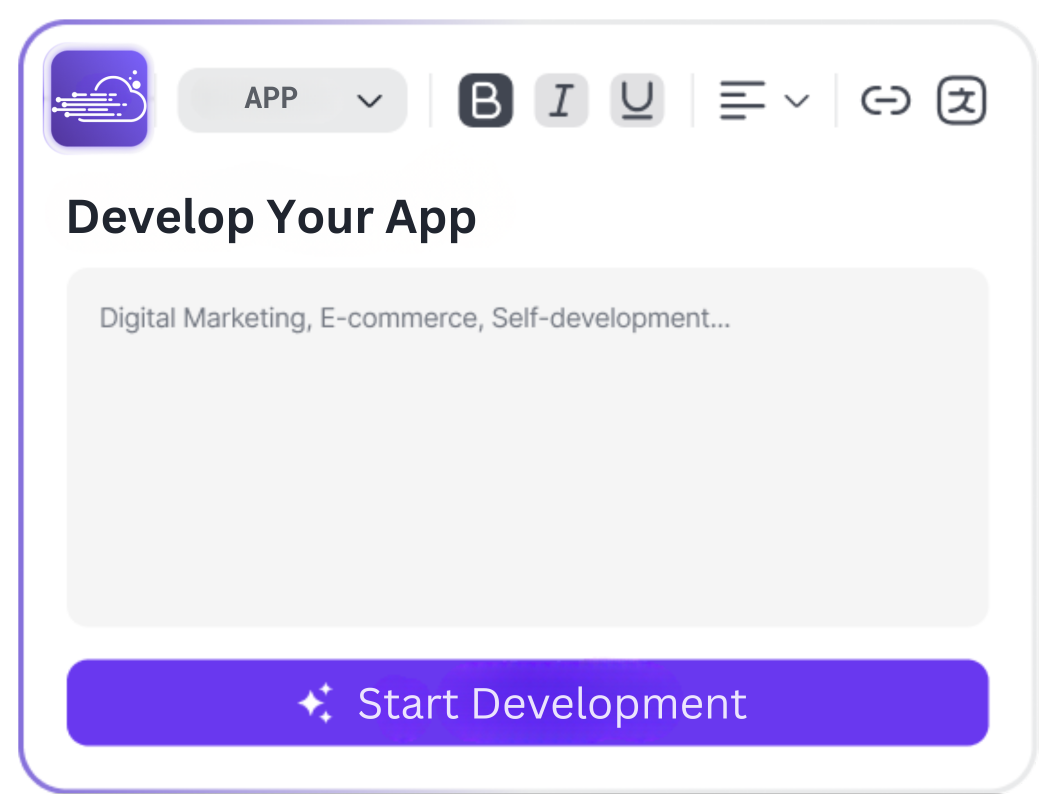This screenshot has height=808, width=1052.
Task: Hit the underlined U toolbar icon
Action: pos(637,100)
